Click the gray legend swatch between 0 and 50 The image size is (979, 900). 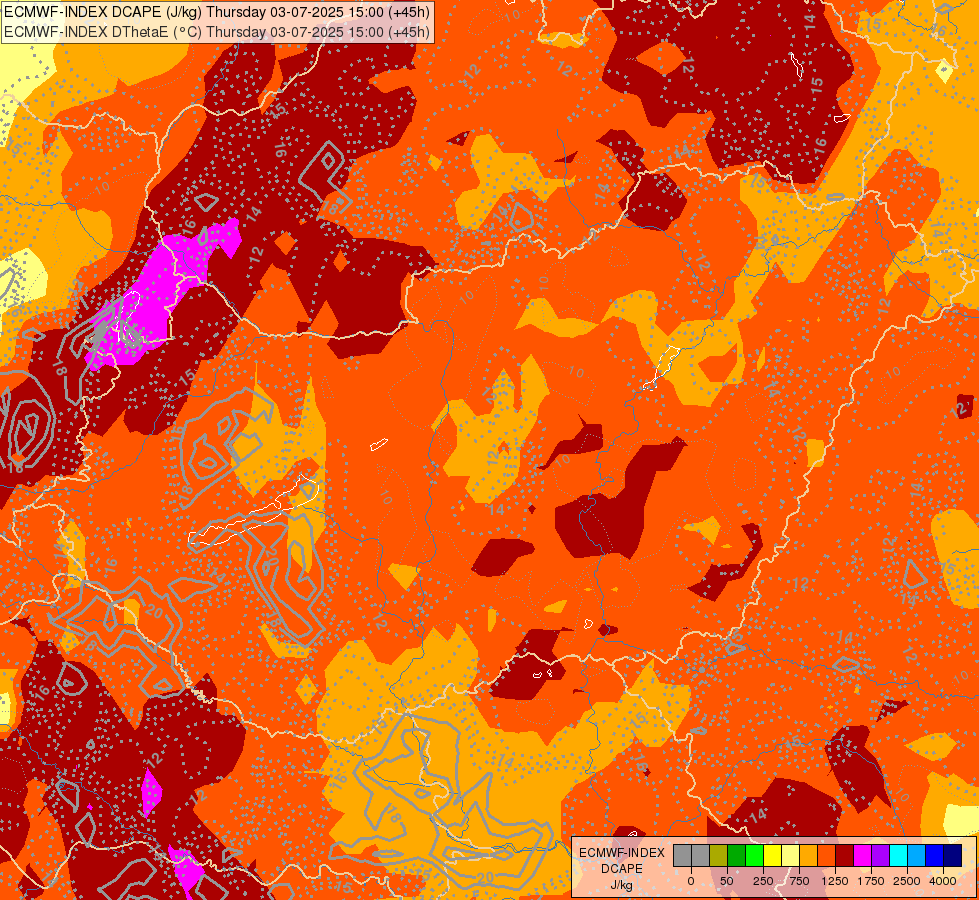[x=701, y=855]
